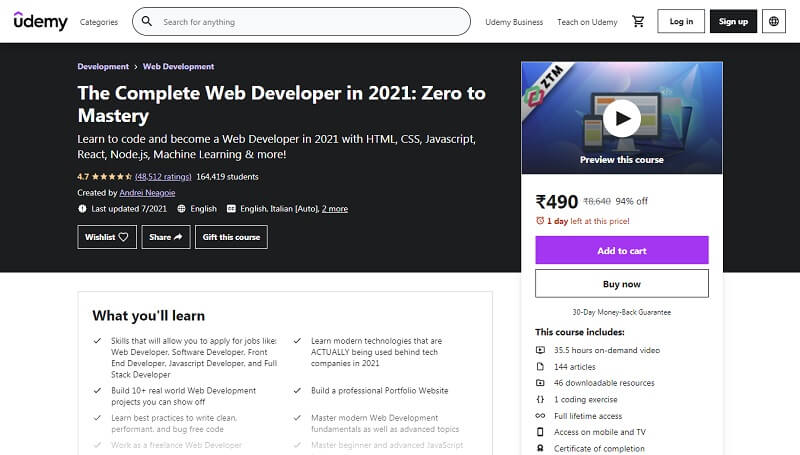
Task: Click the '94% off' discount text
Action: [632, 201]
